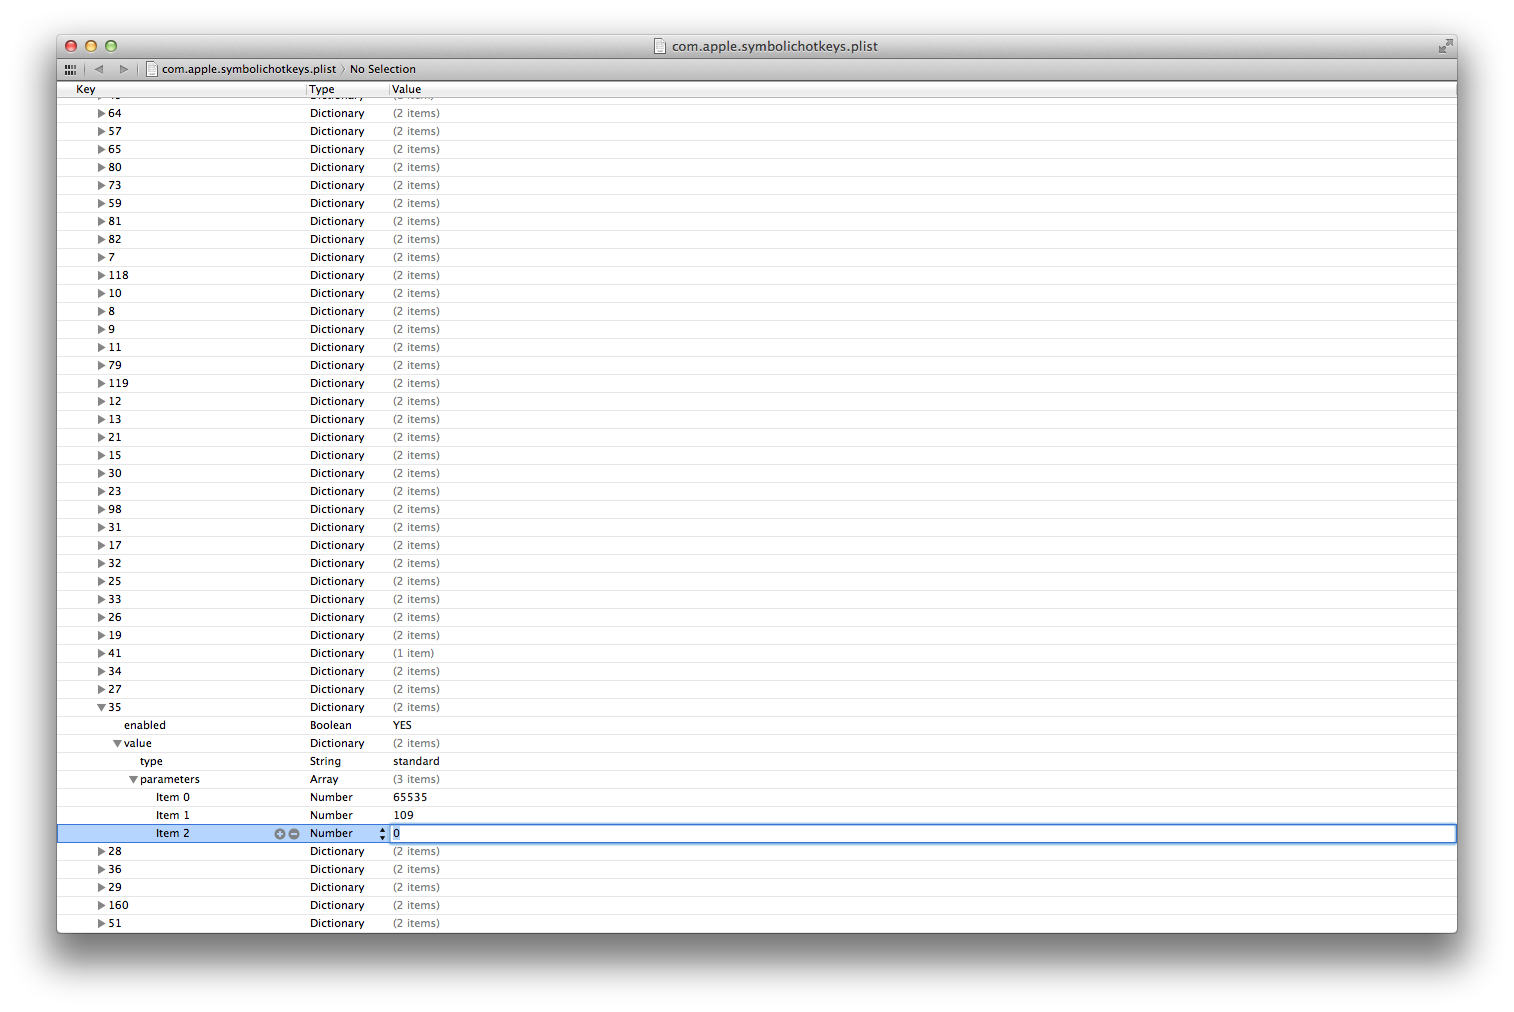
Task: Select the row with key 21
Action: tap(756, 438)
